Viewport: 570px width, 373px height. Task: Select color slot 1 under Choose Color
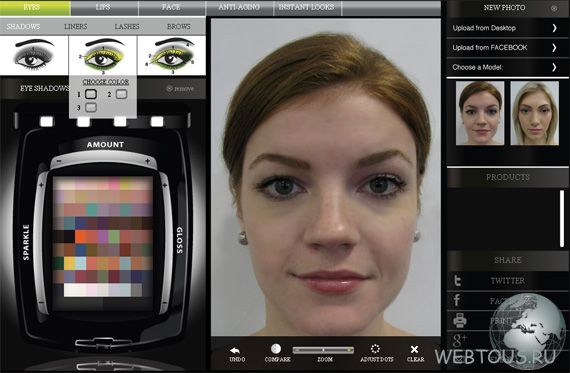pyautogui.click(x=91, y=94)
